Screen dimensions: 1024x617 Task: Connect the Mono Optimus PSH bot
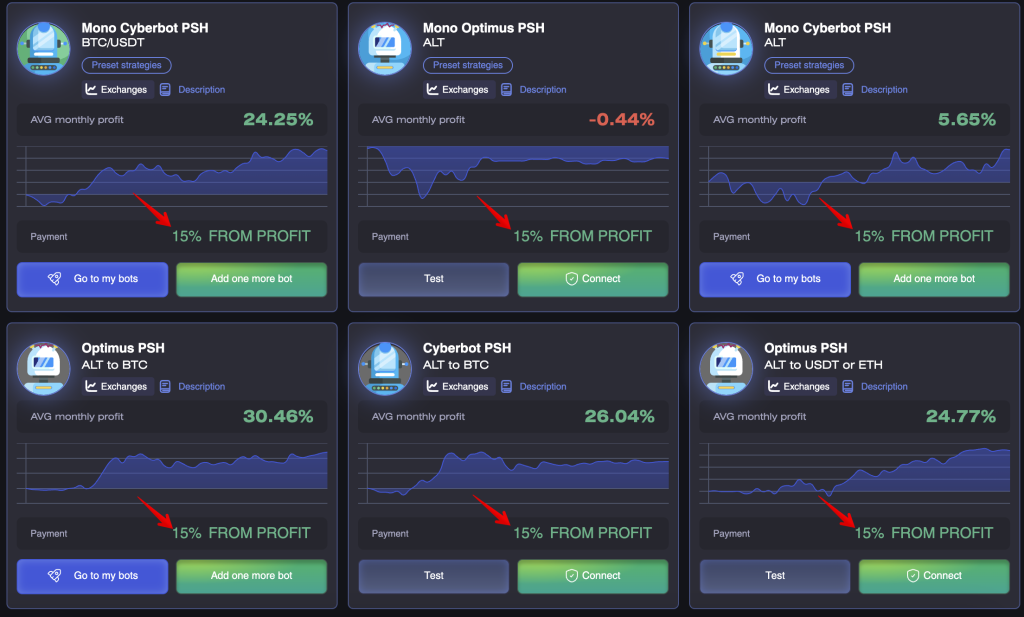[593, 279]
